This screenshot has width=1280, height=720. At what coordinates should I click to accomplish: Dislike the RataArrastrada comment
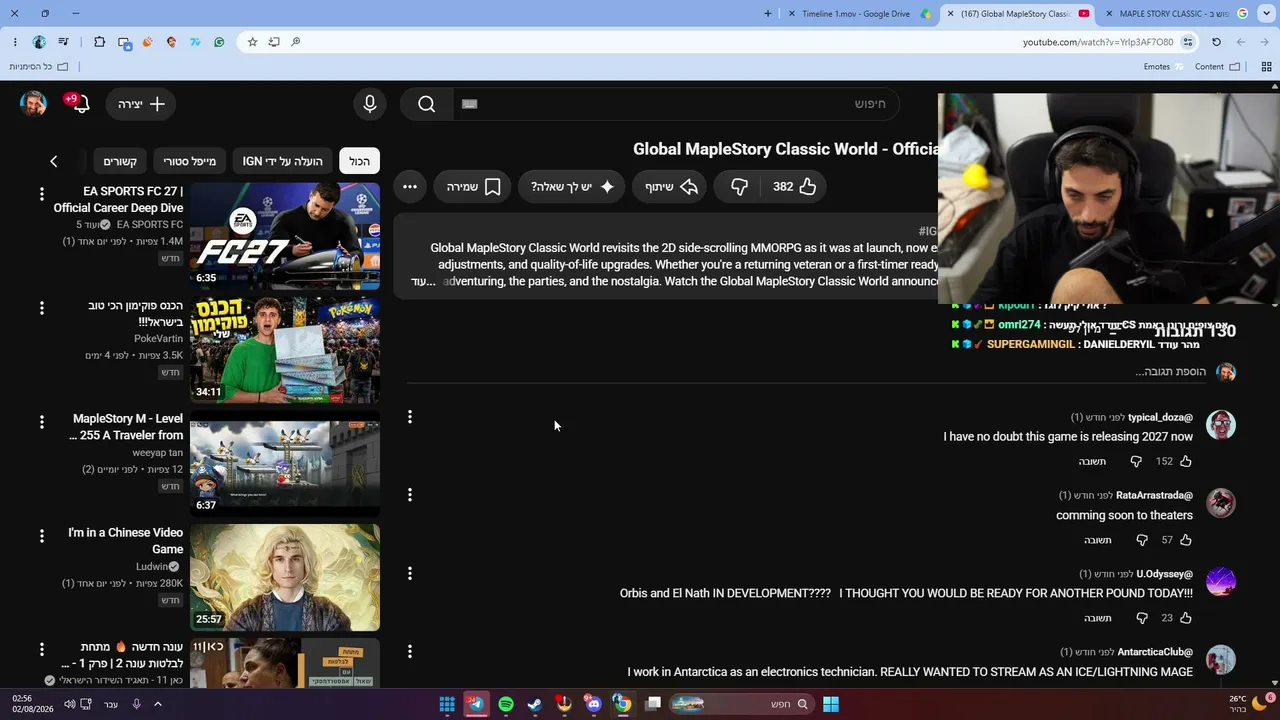coord(1142,540)
